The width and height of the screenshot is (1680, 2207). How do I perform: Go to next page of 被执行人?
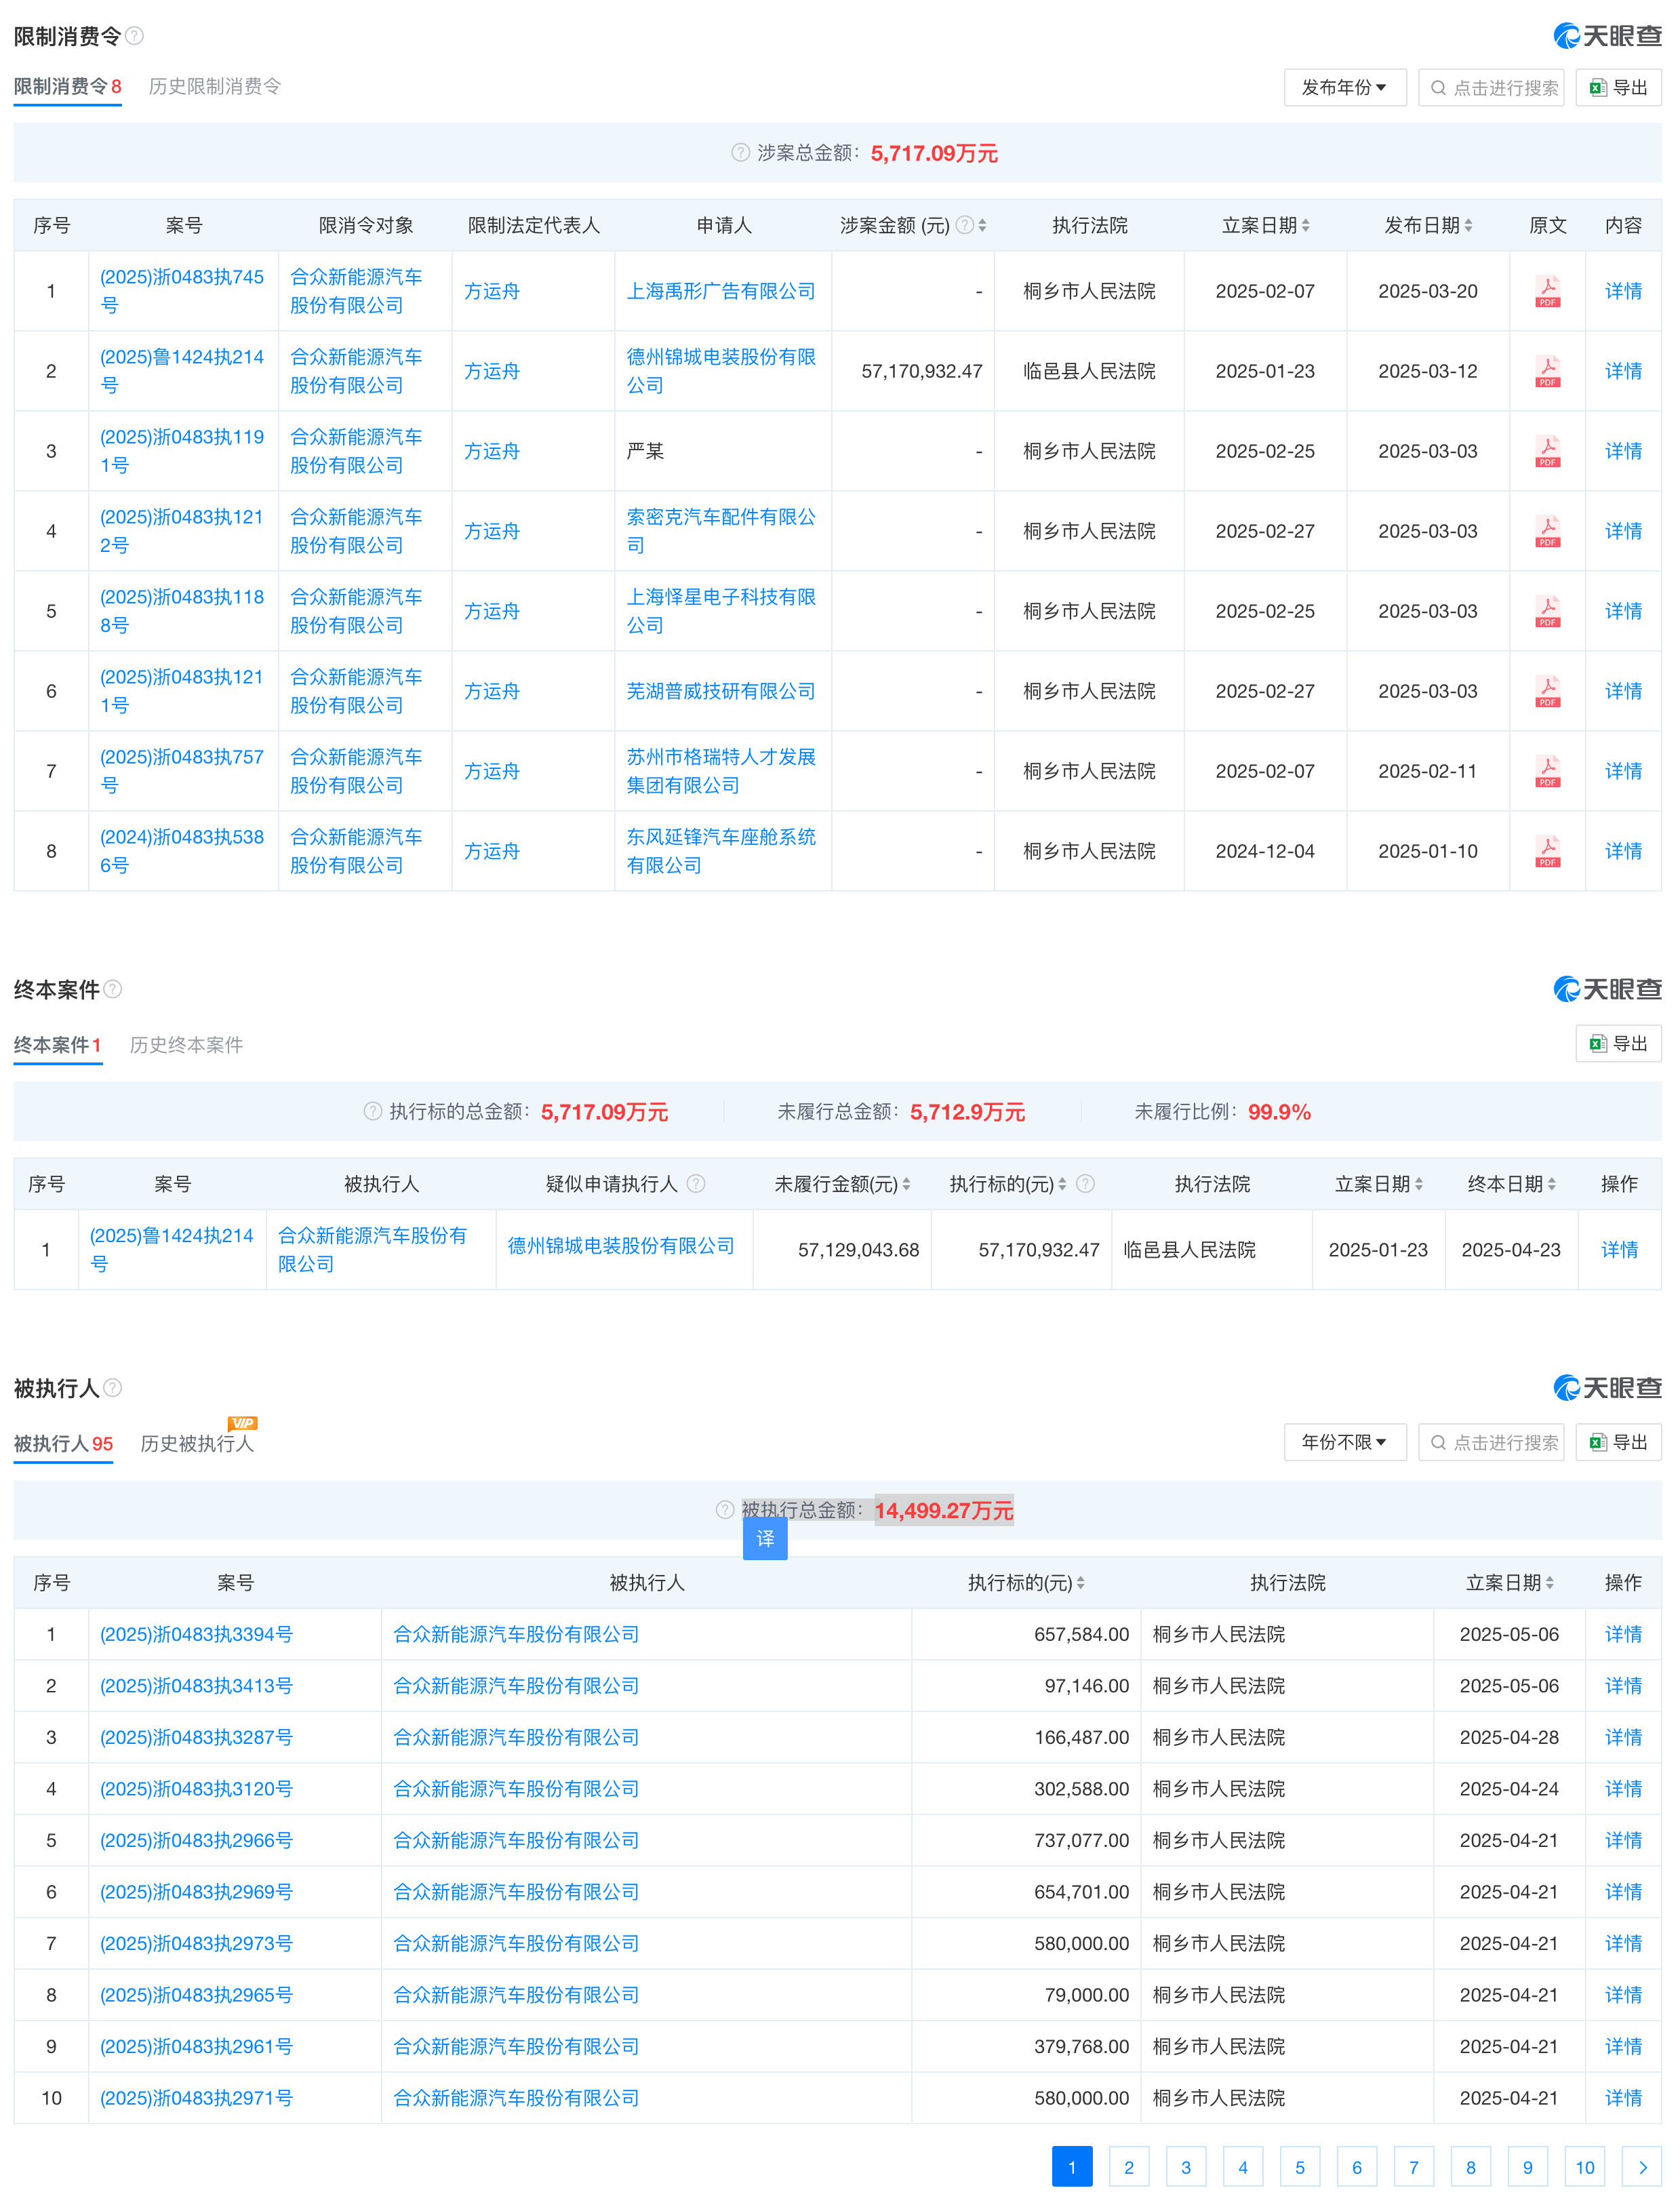click(x=1642, y=2166)
